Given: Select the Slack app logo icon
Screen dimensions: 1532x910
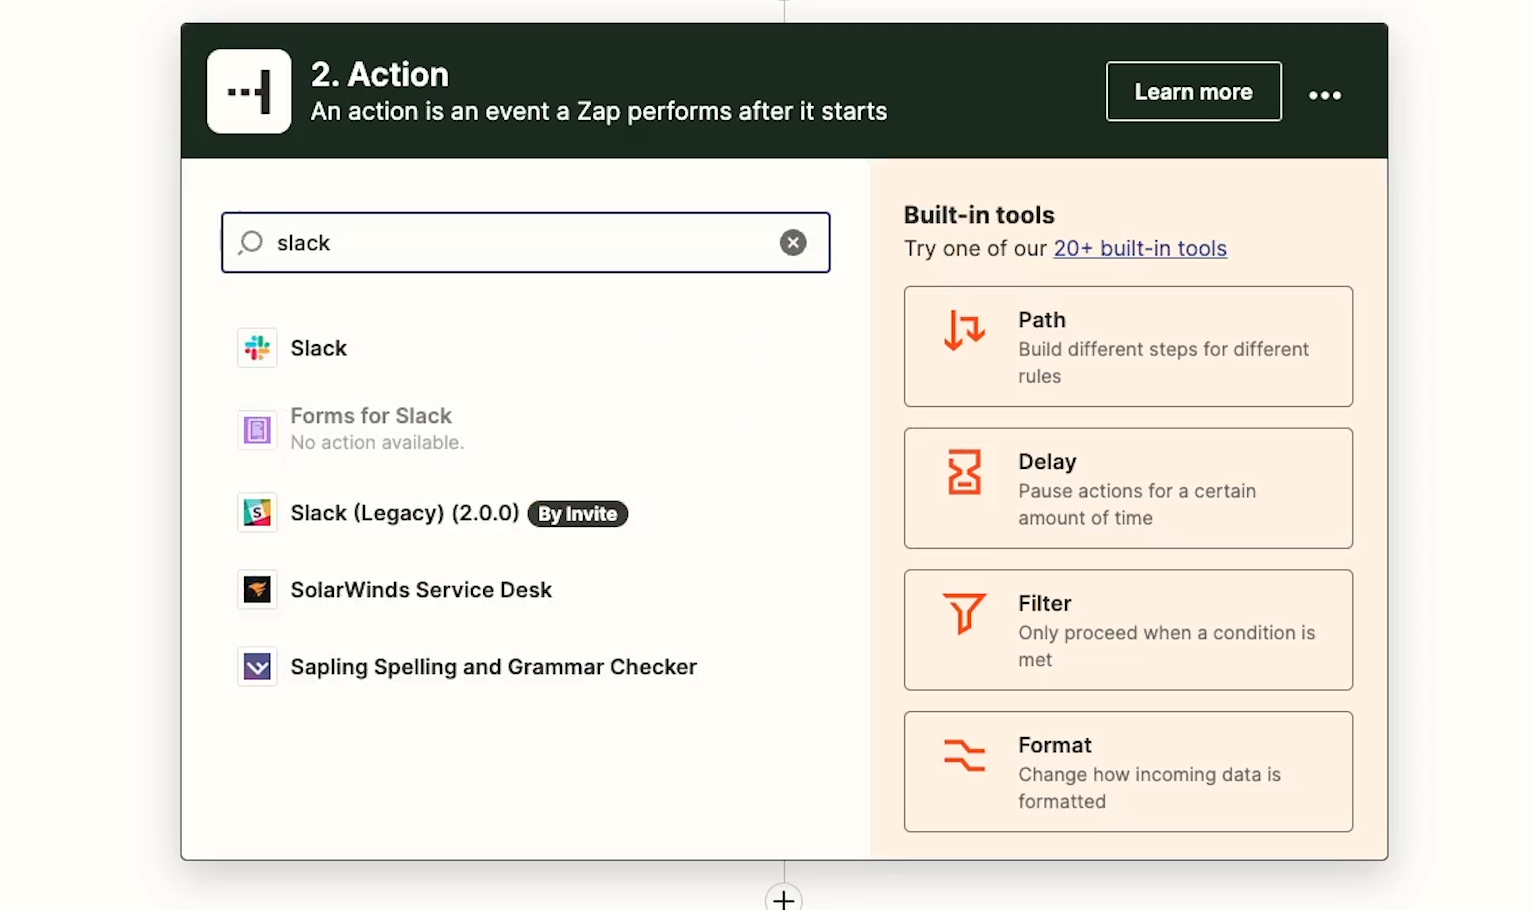Looking at the screenshot, I should [x=257, y=348].
